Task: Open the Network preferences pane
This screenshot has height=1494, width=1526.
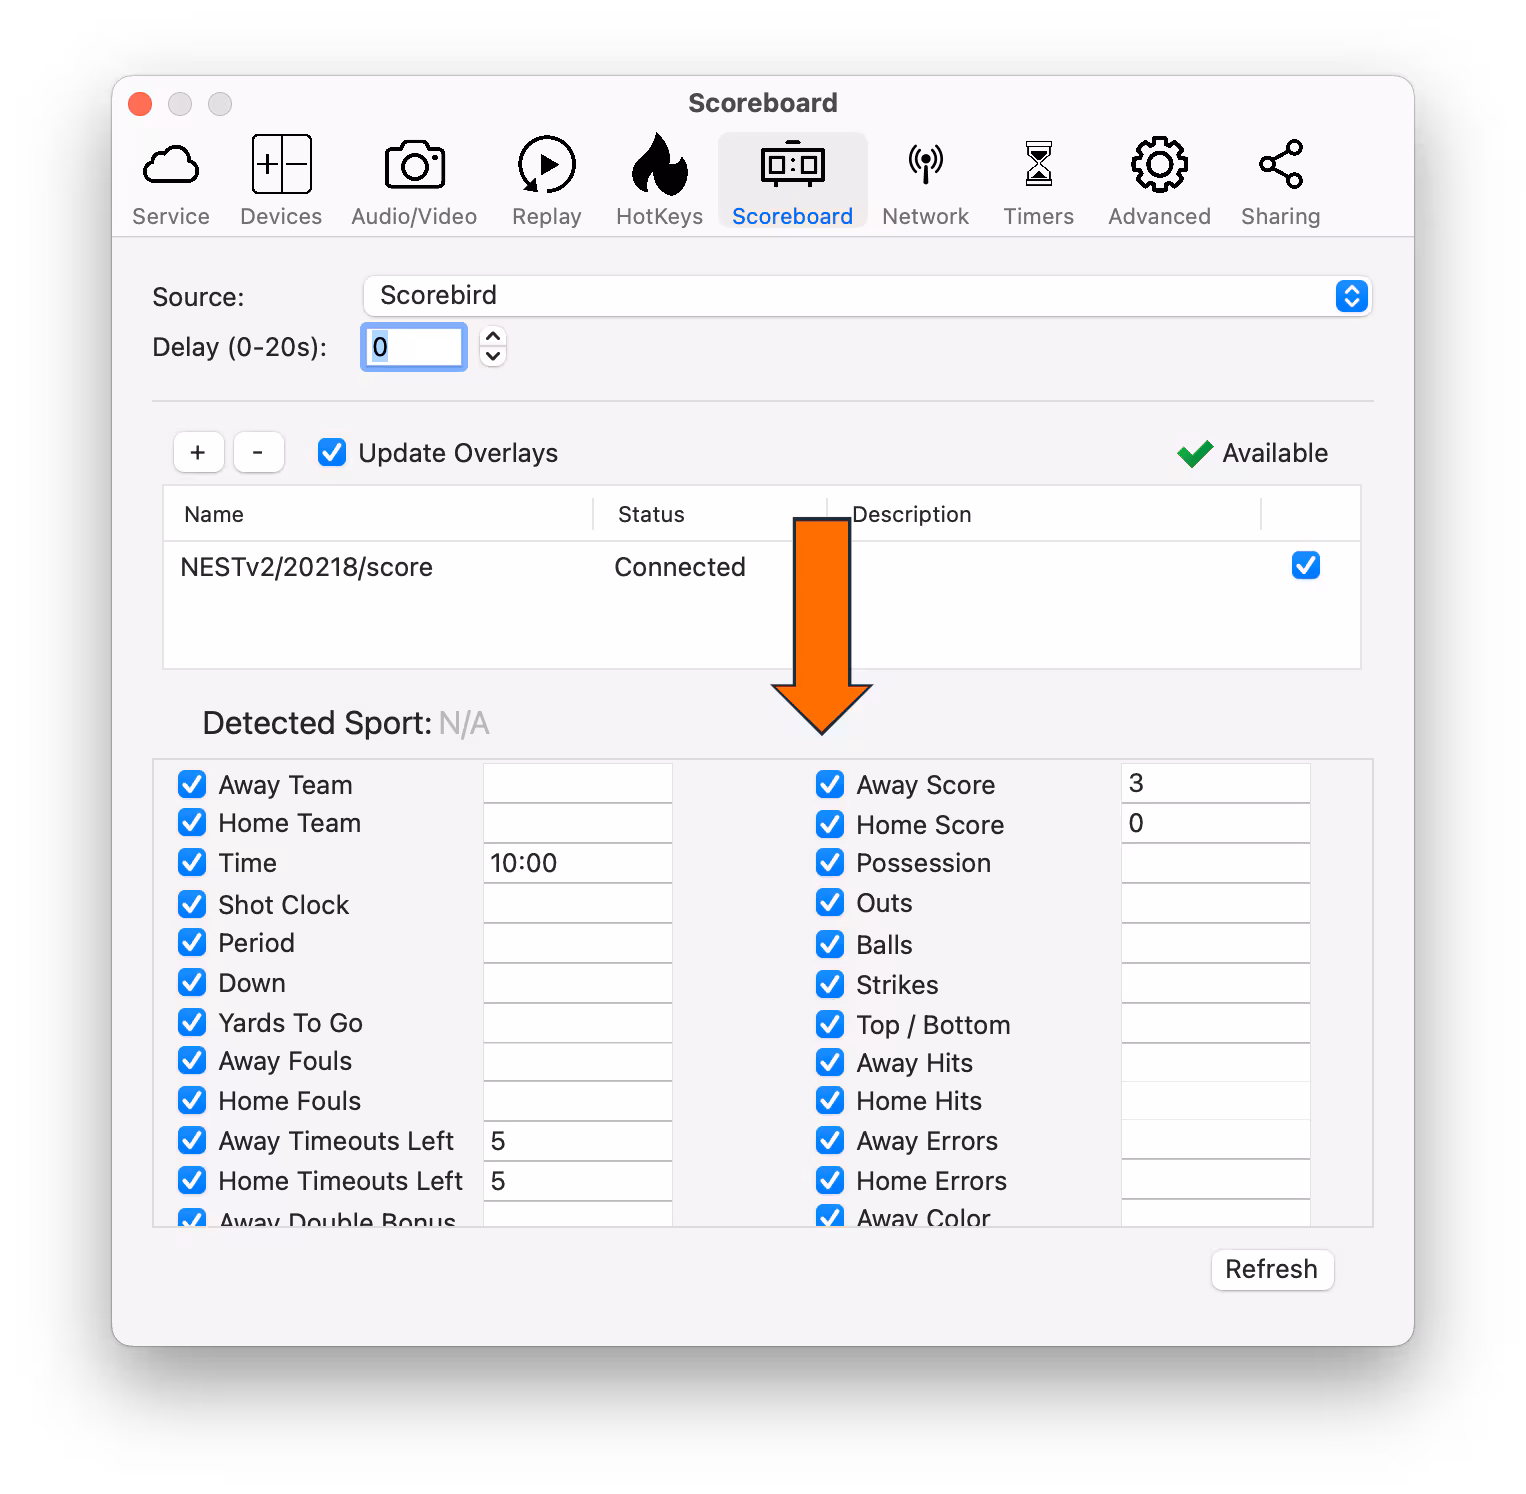Action: pos(925,183)
